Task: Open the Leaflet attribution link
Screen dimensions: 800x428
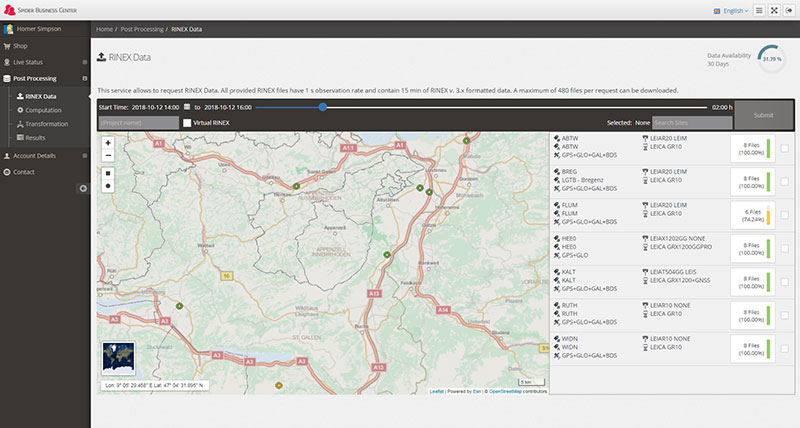Action: [437, 391]
